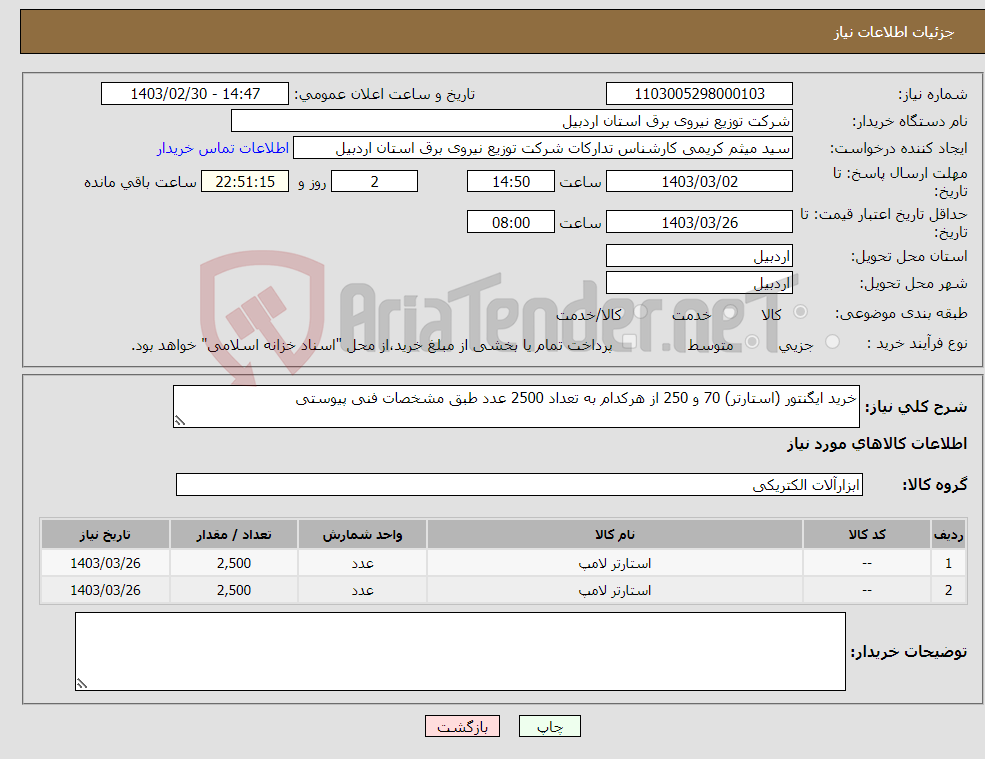The width and height of the screenshot is (985, 759).
Task: Click the delivery city field اردبیل
Action: (699, 283)
